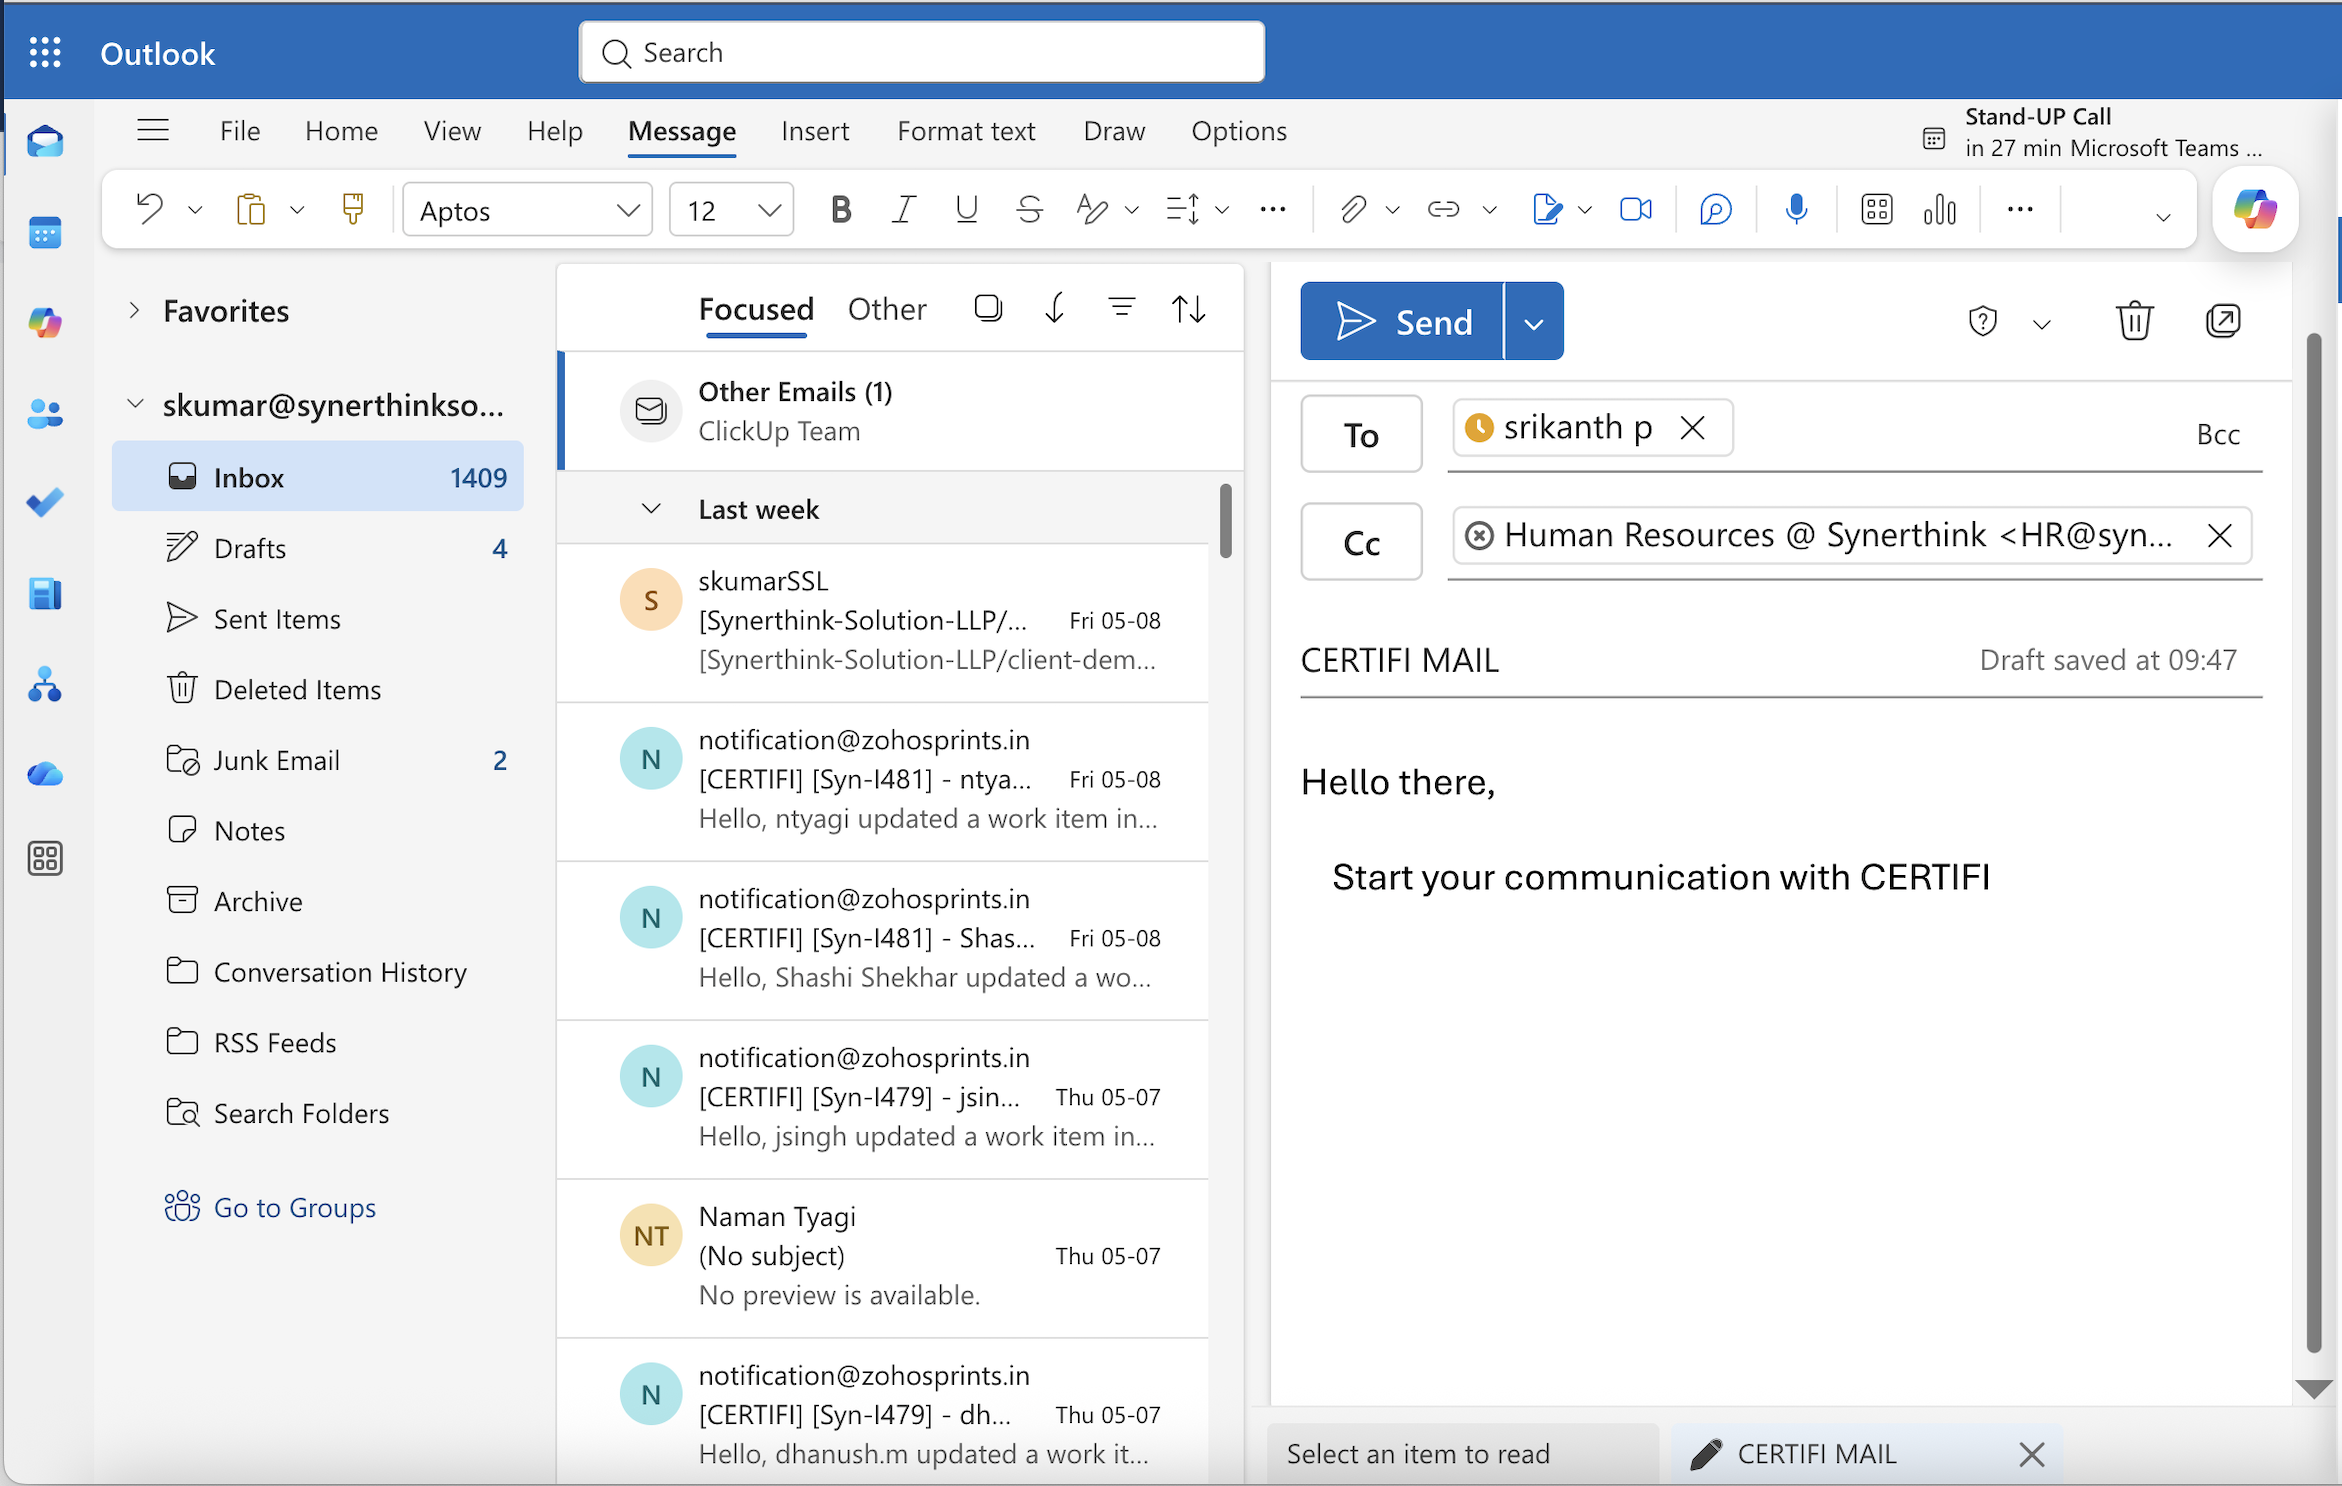This screenshot has height=1486, width=2342.
Task: Insert a Poll using the chart icon
Action: tap(1939, 209)
